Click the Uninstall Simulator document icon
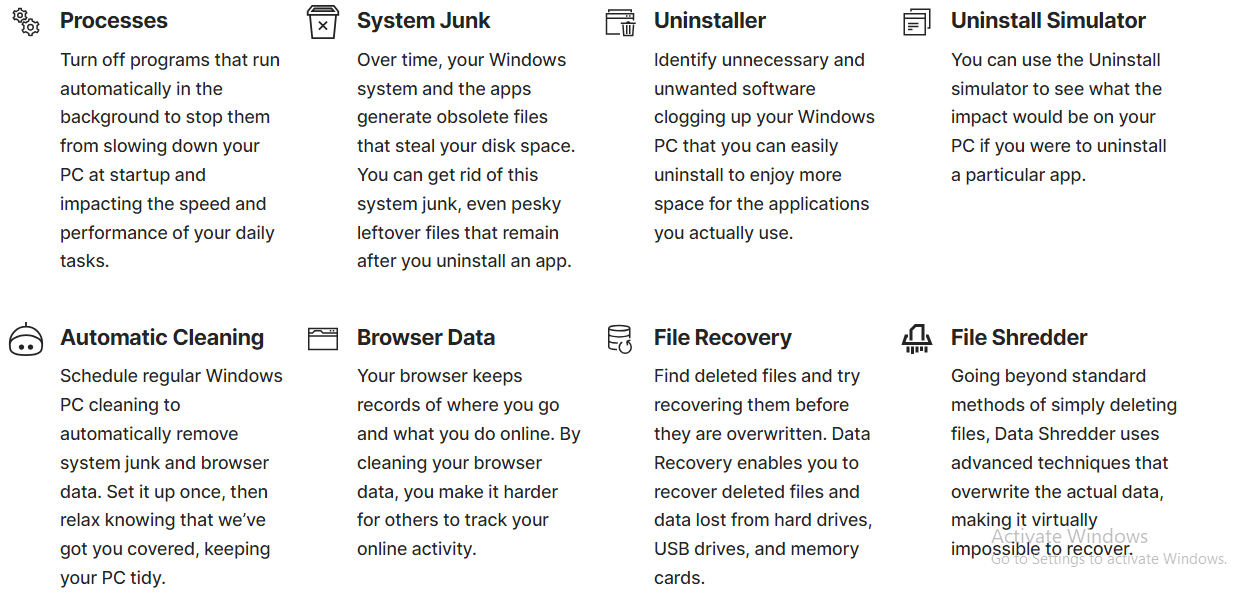The image size is (1239, 600). [916, 22]
